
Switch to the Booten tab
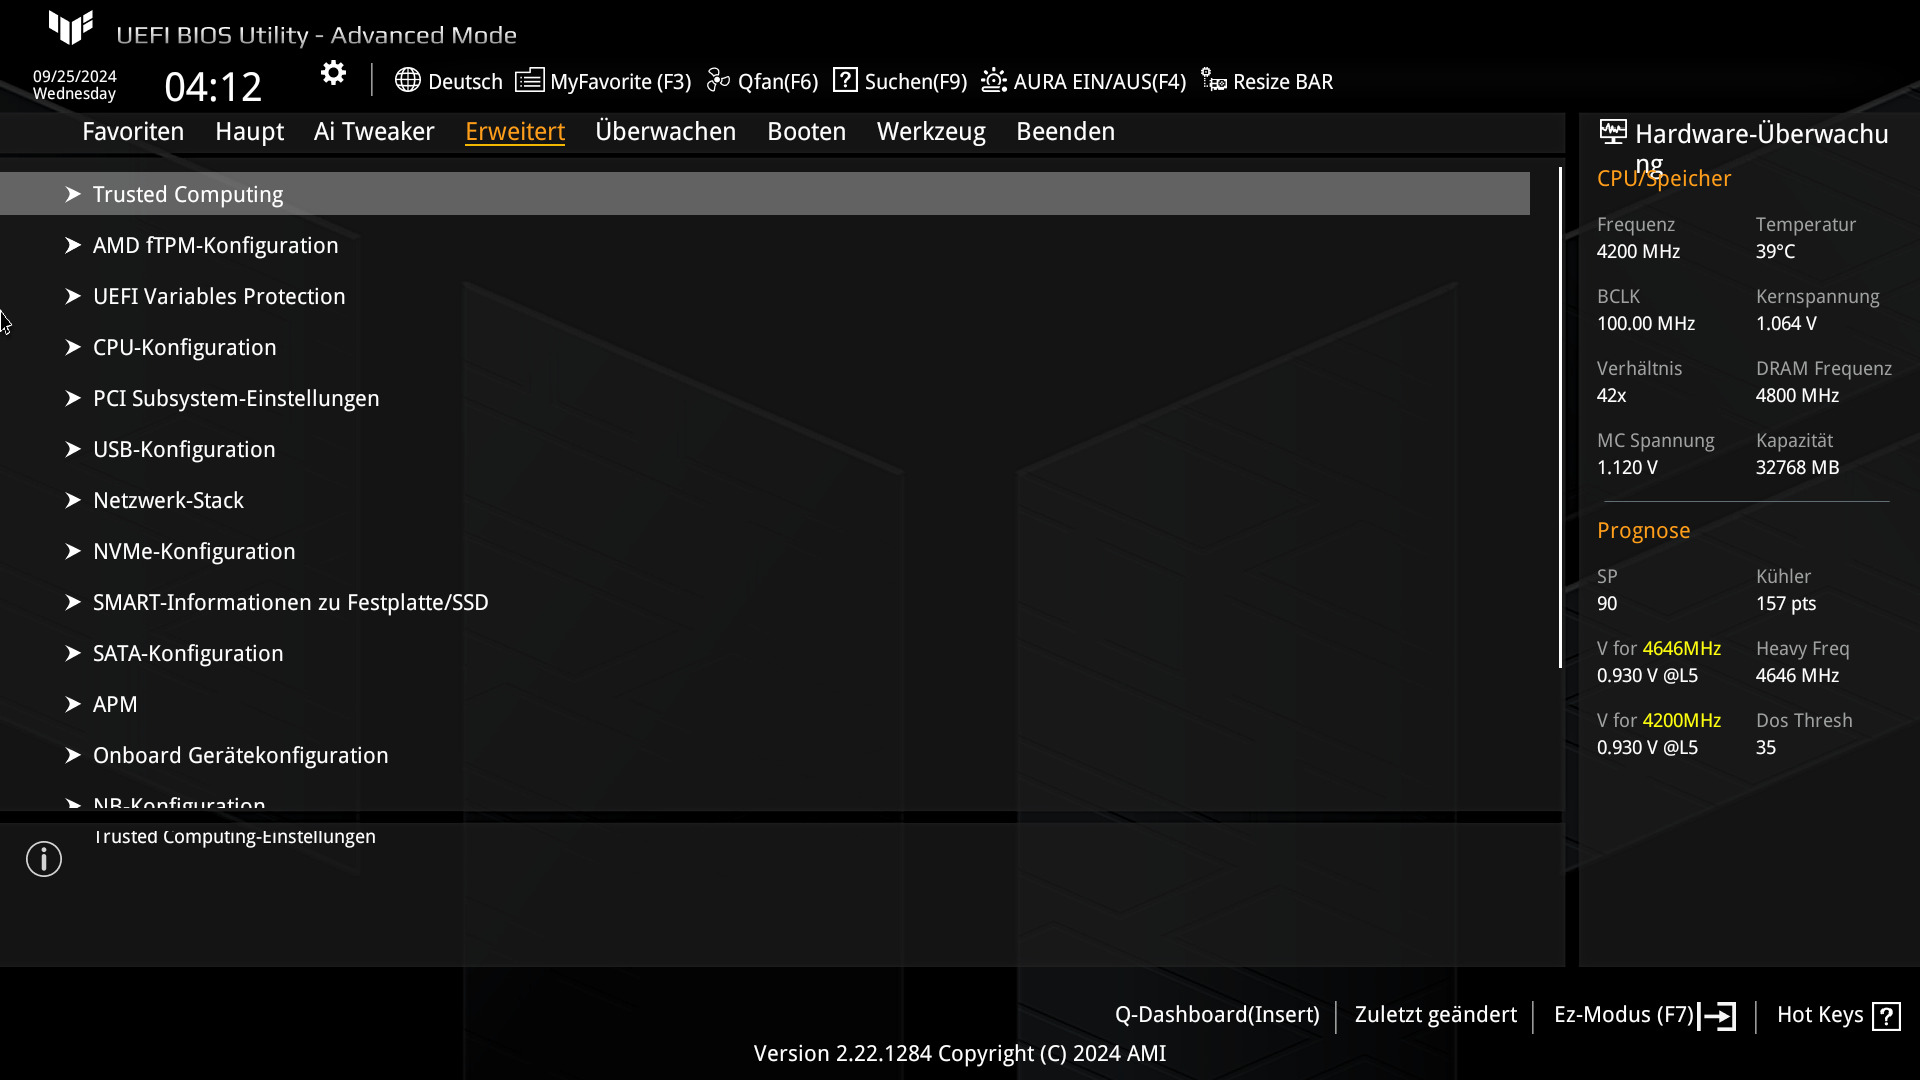[806, 131]
